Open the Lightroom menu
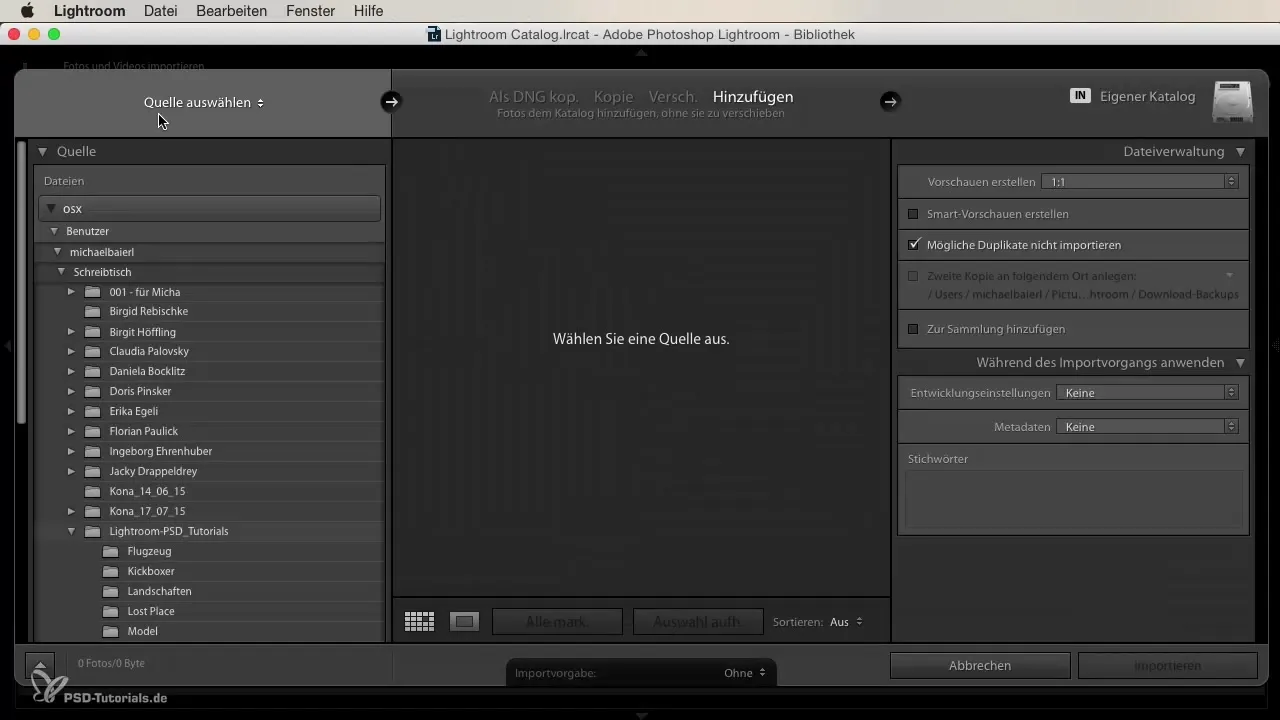The image size is (1280, 720). click(90, 11)
